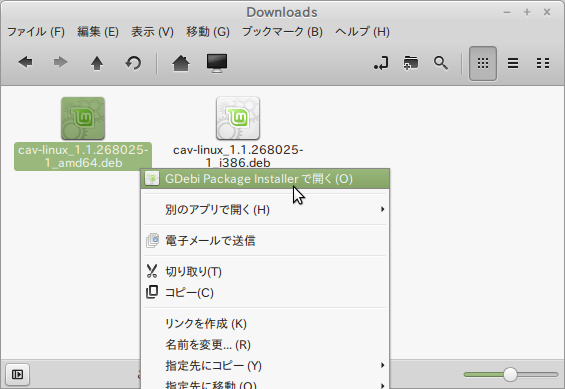565x389 pixels.
Task: Open the ファイル (F) menu
Action: click(36, 32)
